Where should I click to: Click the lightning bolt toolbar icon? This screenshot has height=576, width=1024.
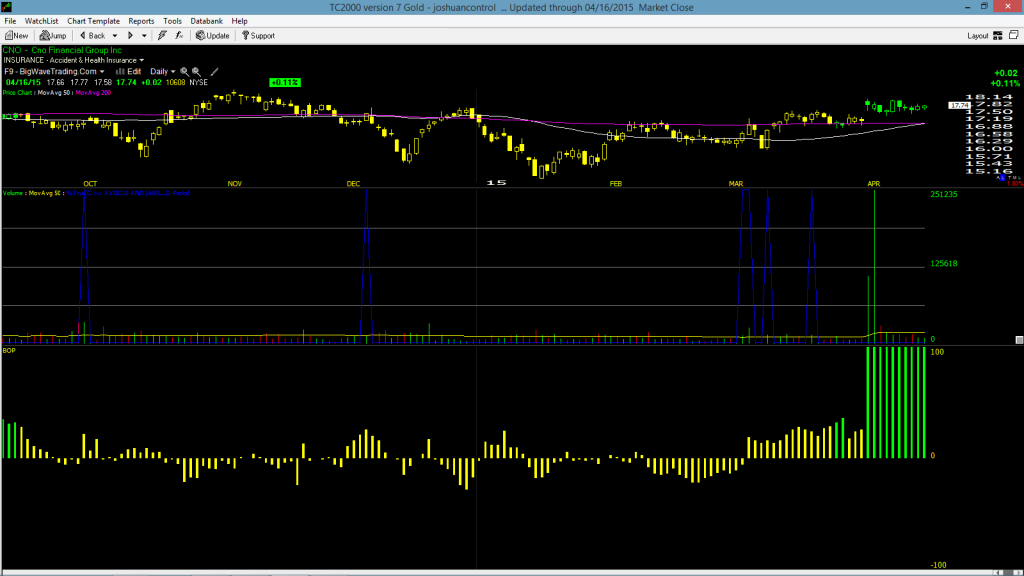162,36
